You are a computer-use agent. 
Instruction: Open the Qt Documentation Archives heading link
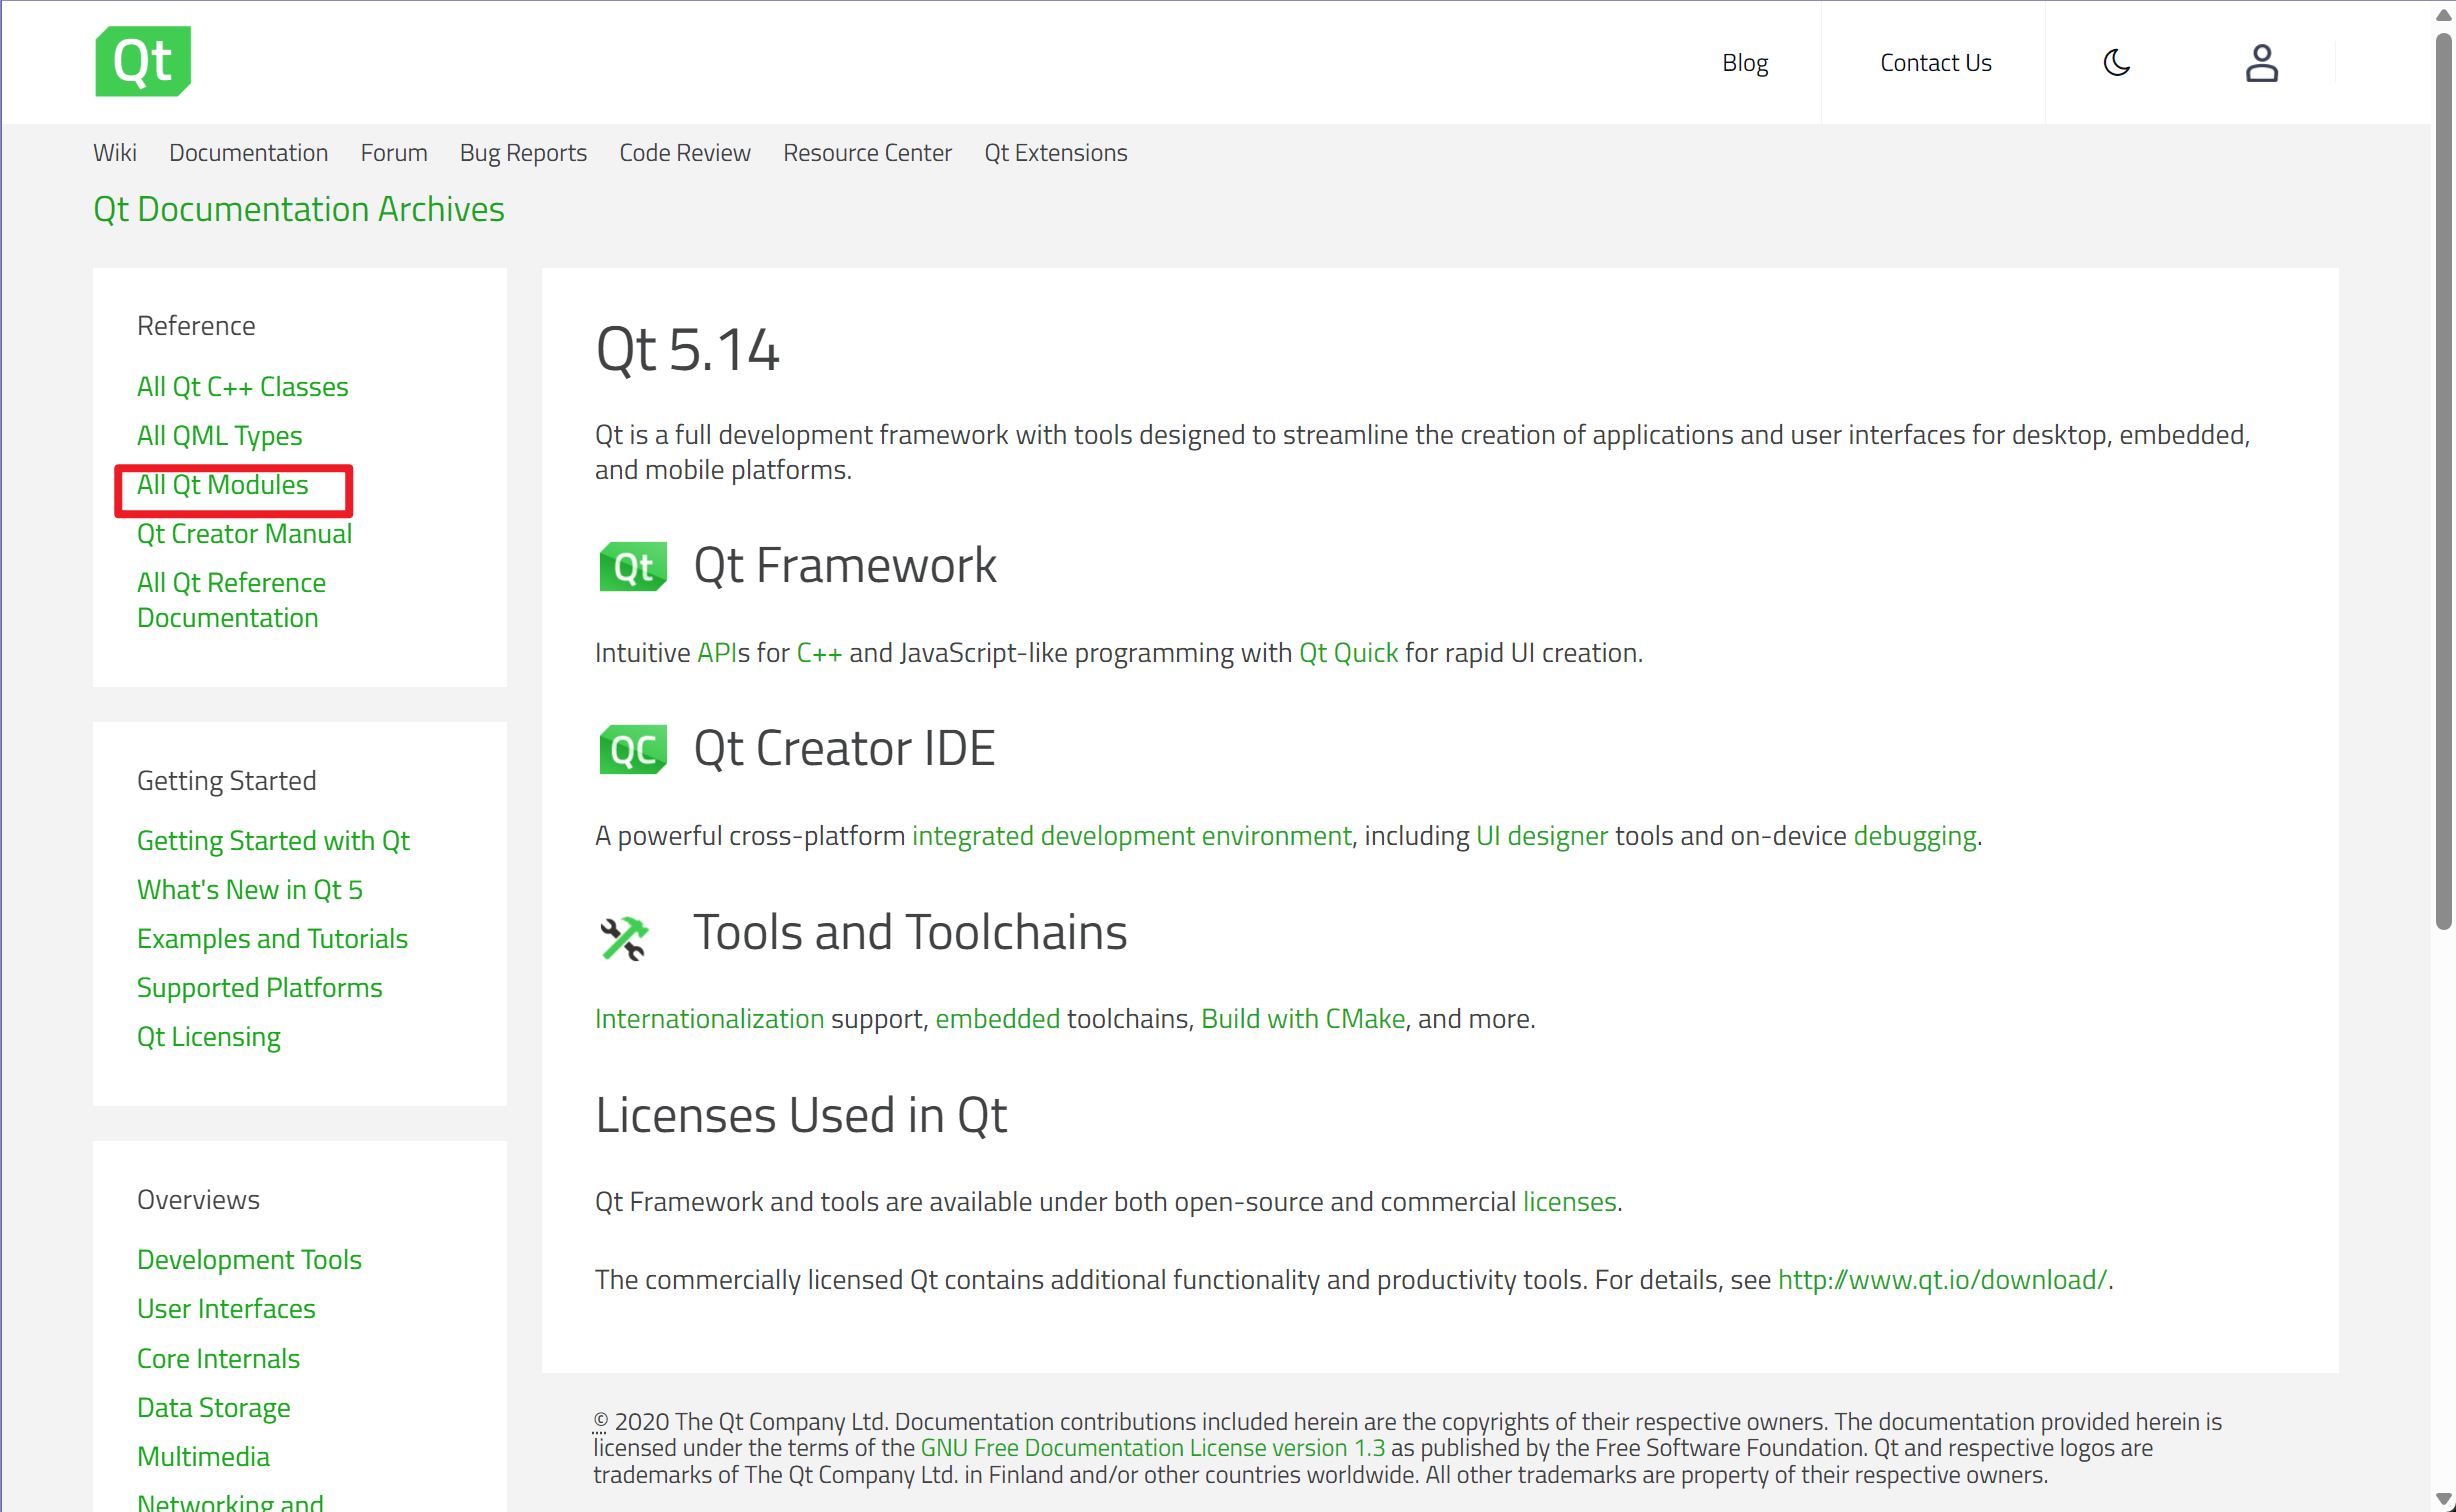pos(298,209)
